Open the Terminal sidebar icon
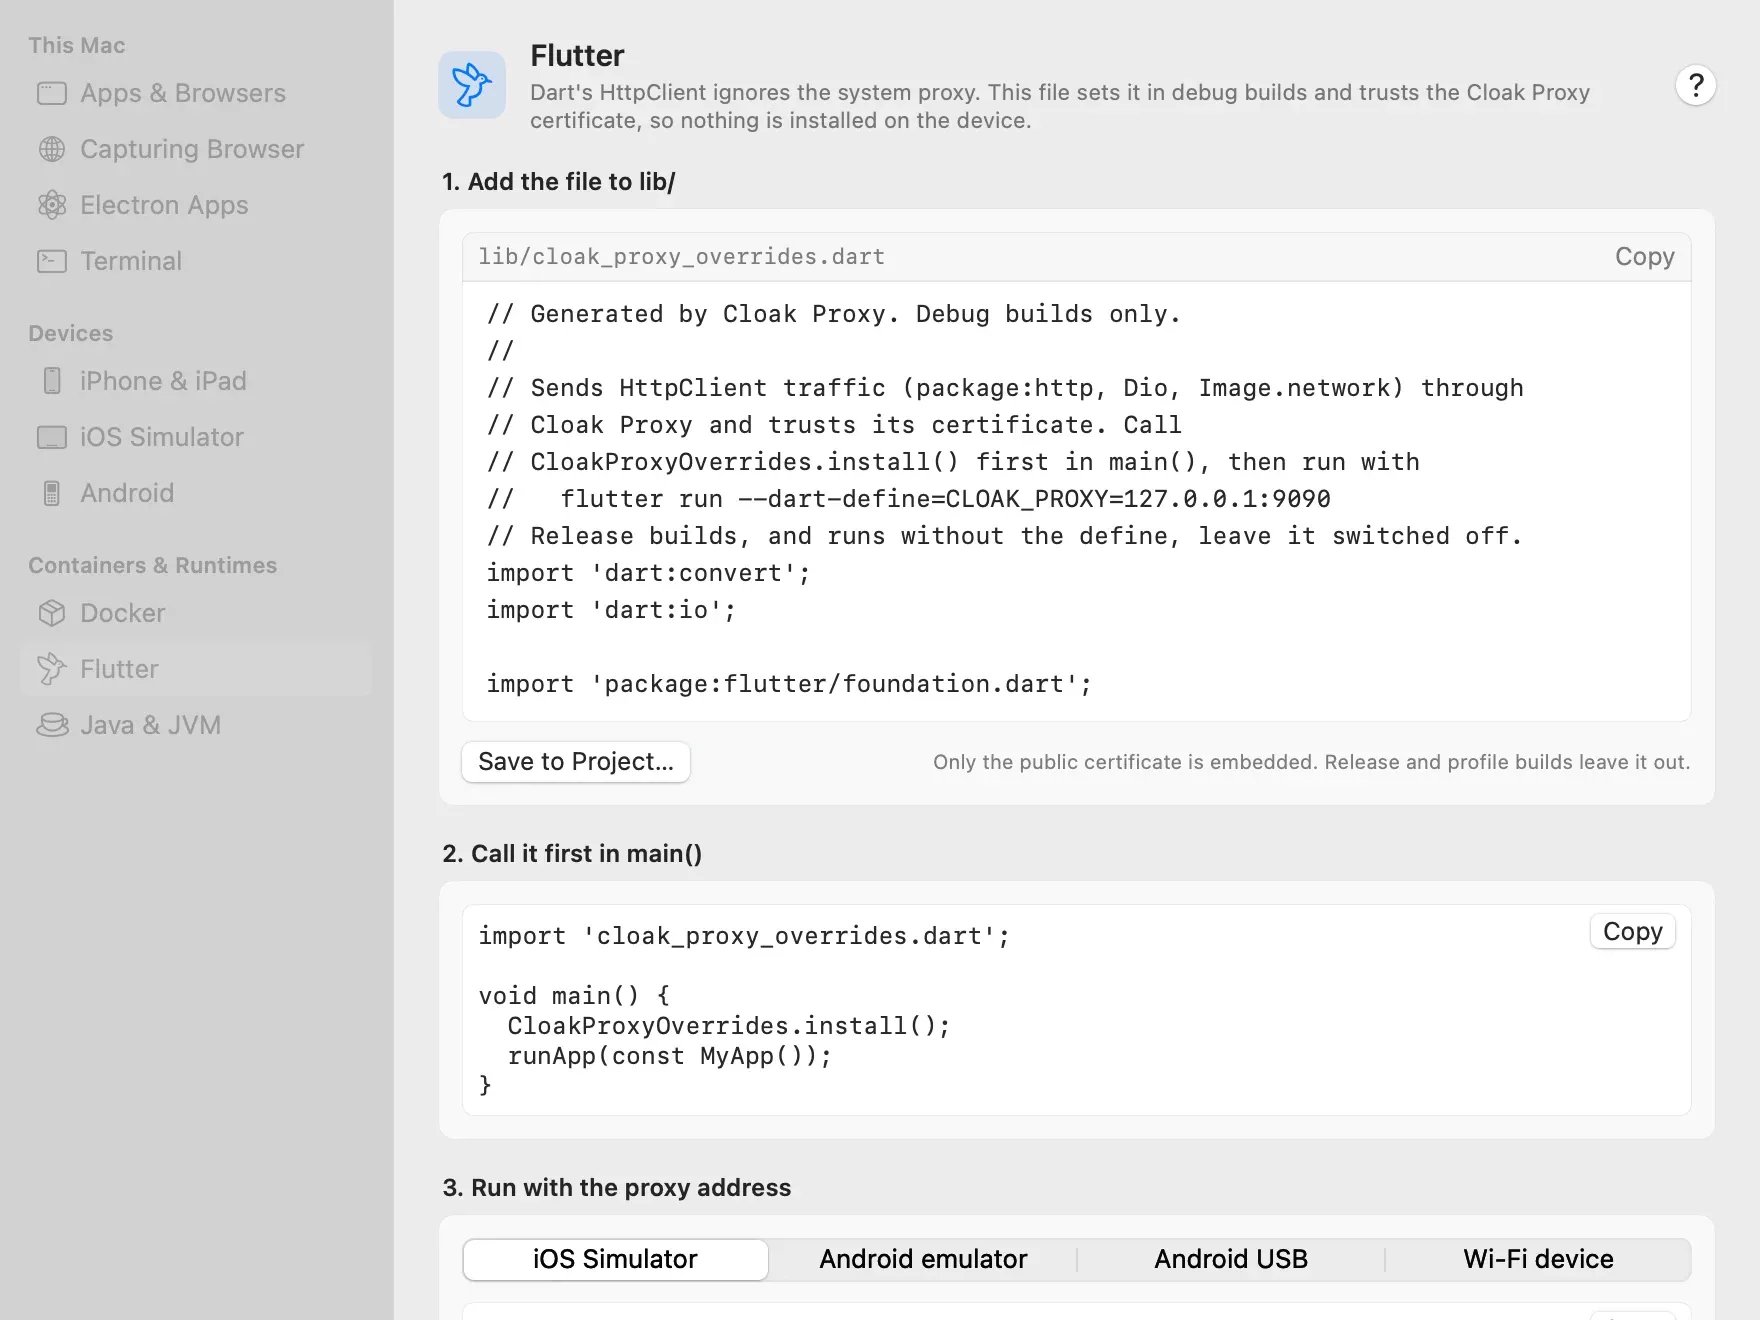Image resolution: width=1760 pixels, height=1320 pixels. click(52, 261)
